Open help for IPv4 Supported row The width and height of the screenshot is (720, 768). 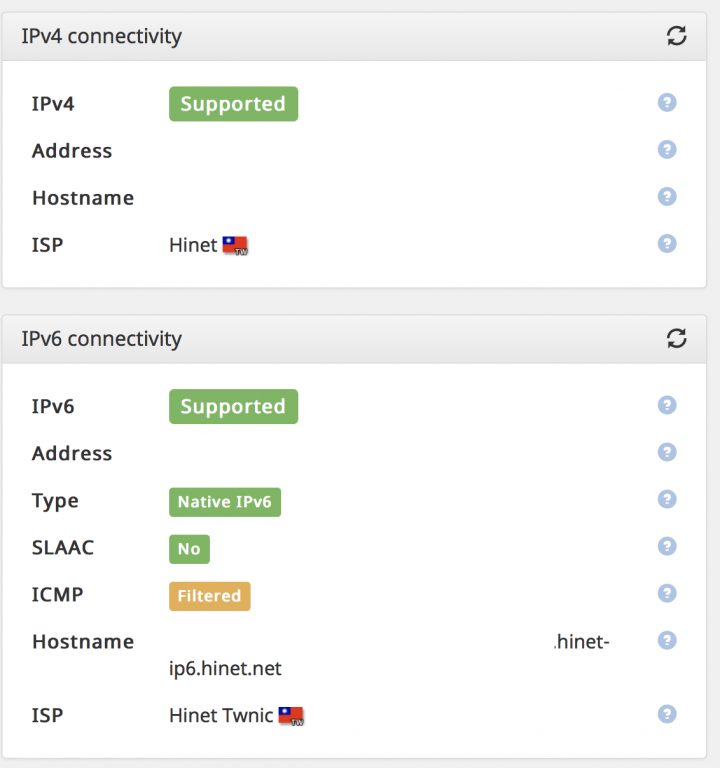[x=667, y=102]
